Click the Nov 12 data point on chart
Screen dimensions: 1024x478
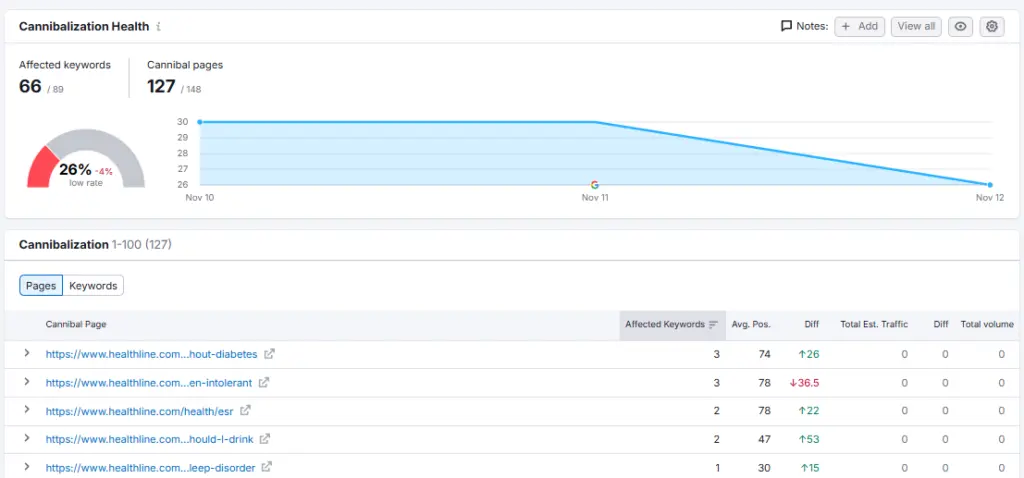(x=990, y=185)
